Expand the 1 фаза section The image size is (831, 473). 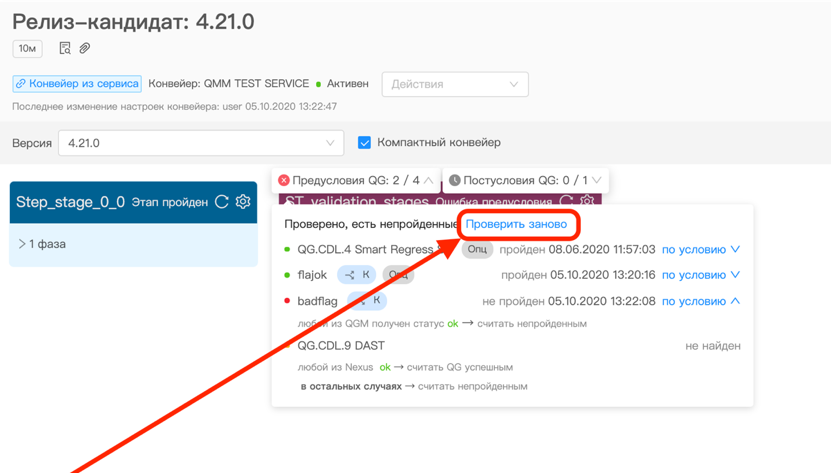(42, 244)
